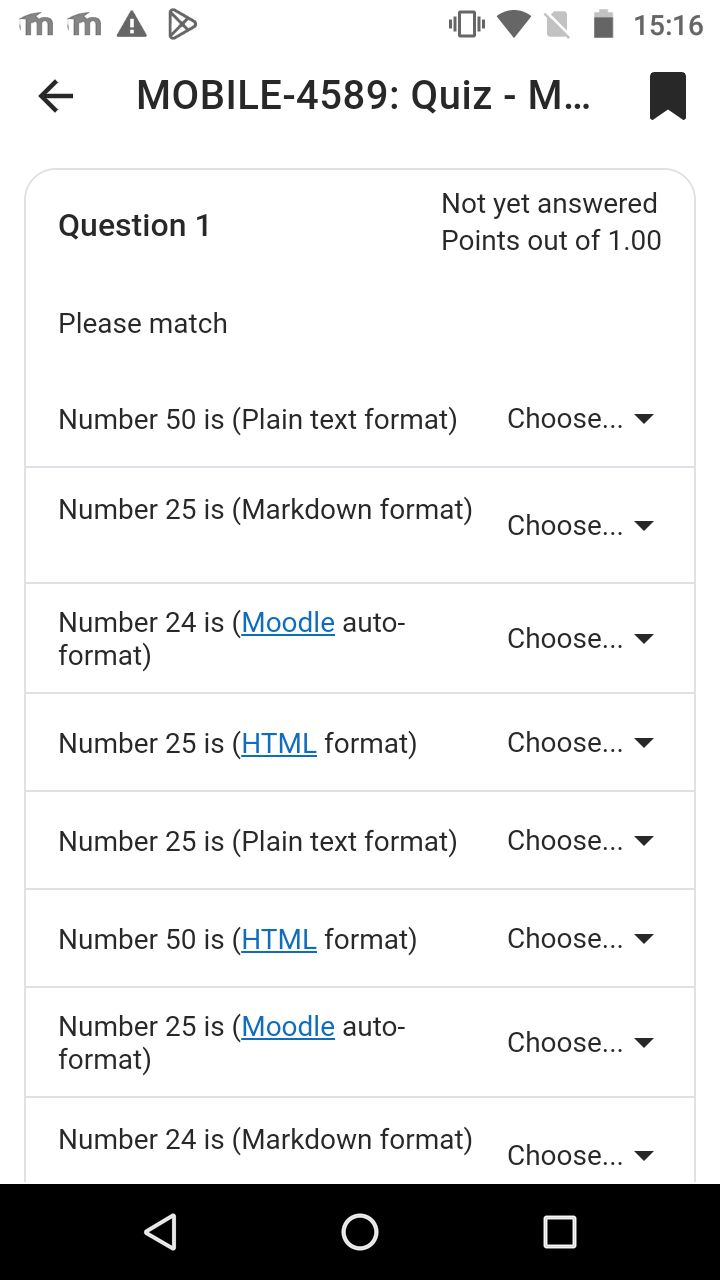Expand Choose for Number 24 Moodle auto-format
Viewport: 720px width, 1280px height.
tap(581, 638)
